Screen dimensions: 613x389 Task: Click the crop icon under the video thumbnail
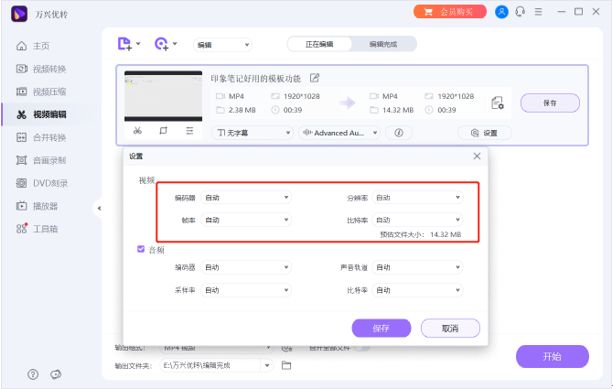pyautogui.click(x=163, y=131)
